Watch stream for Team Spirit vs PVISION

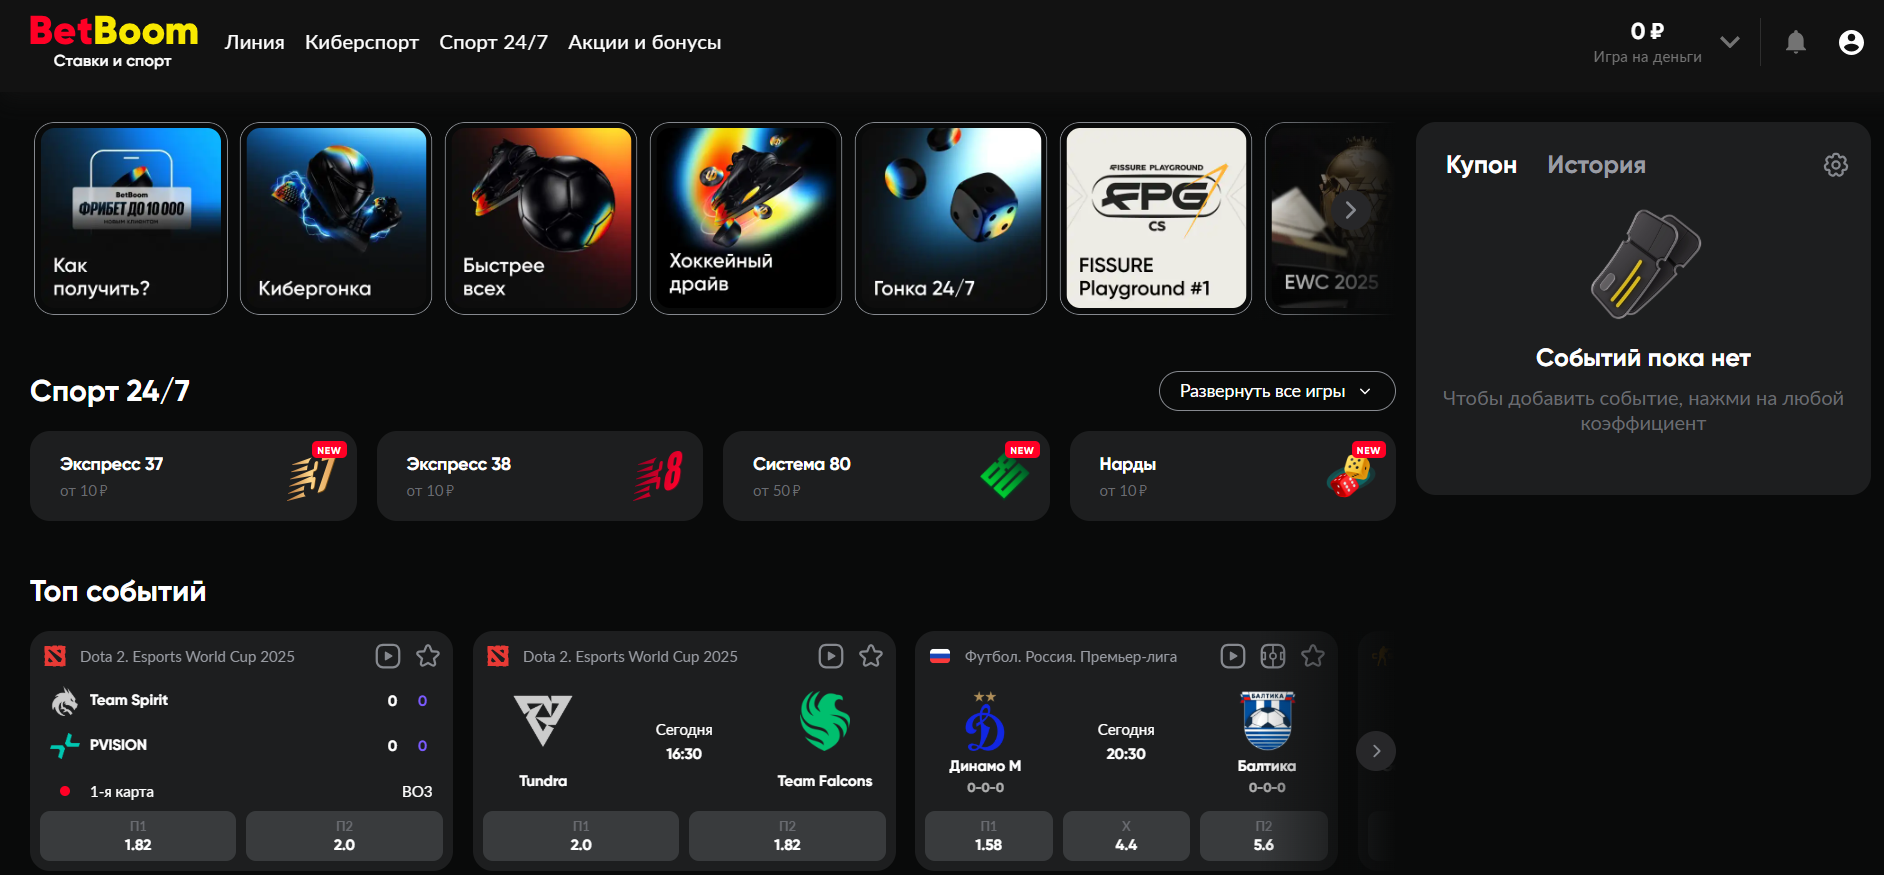tap(388, 656)
